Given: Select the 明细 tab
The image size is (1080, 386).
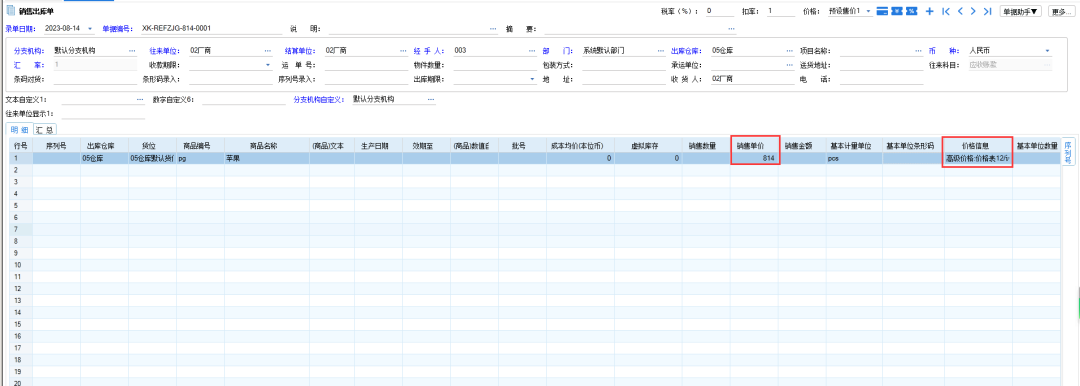Looking at the screenshot, I should [x=19, y=130].
